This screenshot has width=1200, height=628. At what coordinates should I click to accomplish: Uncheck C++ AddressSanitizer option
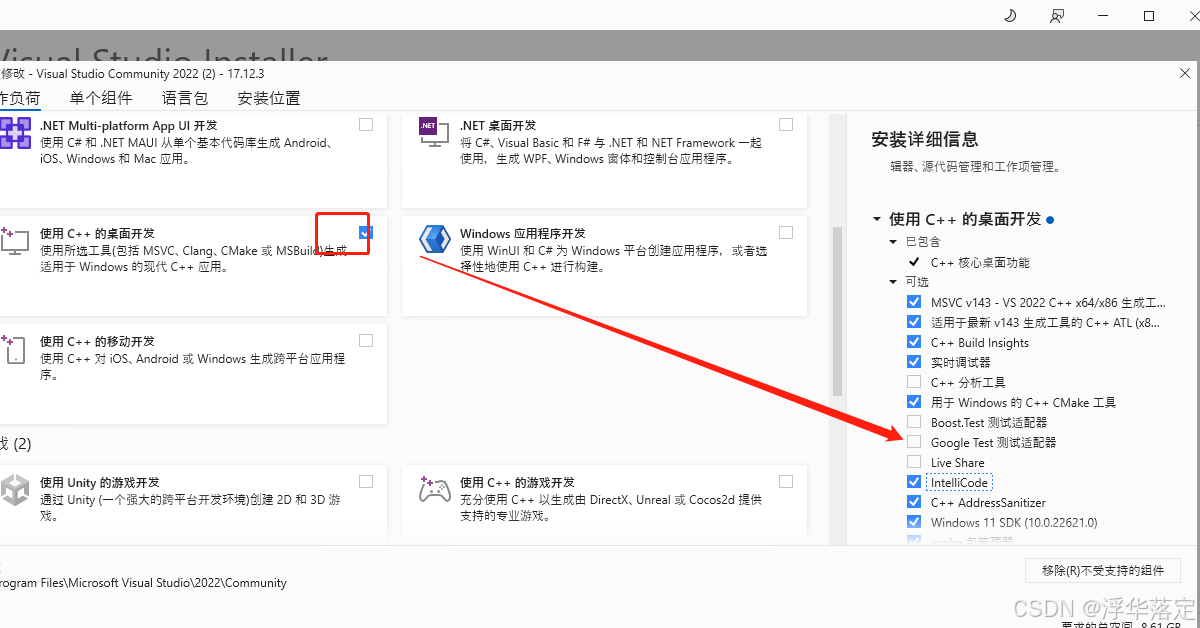coord(914,502)
